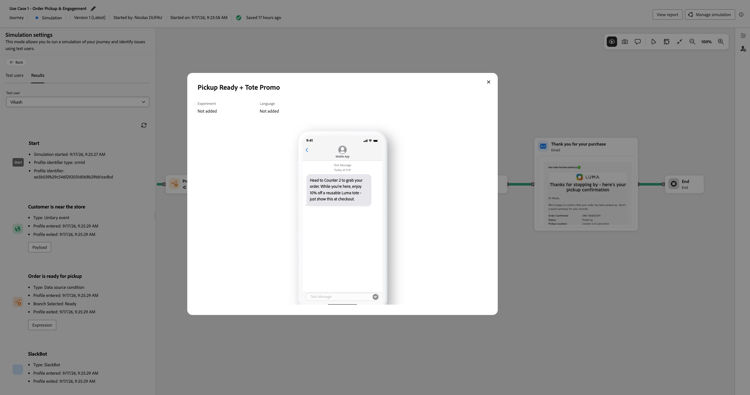This screenshot has height=395, width=750.
Task: Select the Results tab
Action: click(x=38, y=75)
